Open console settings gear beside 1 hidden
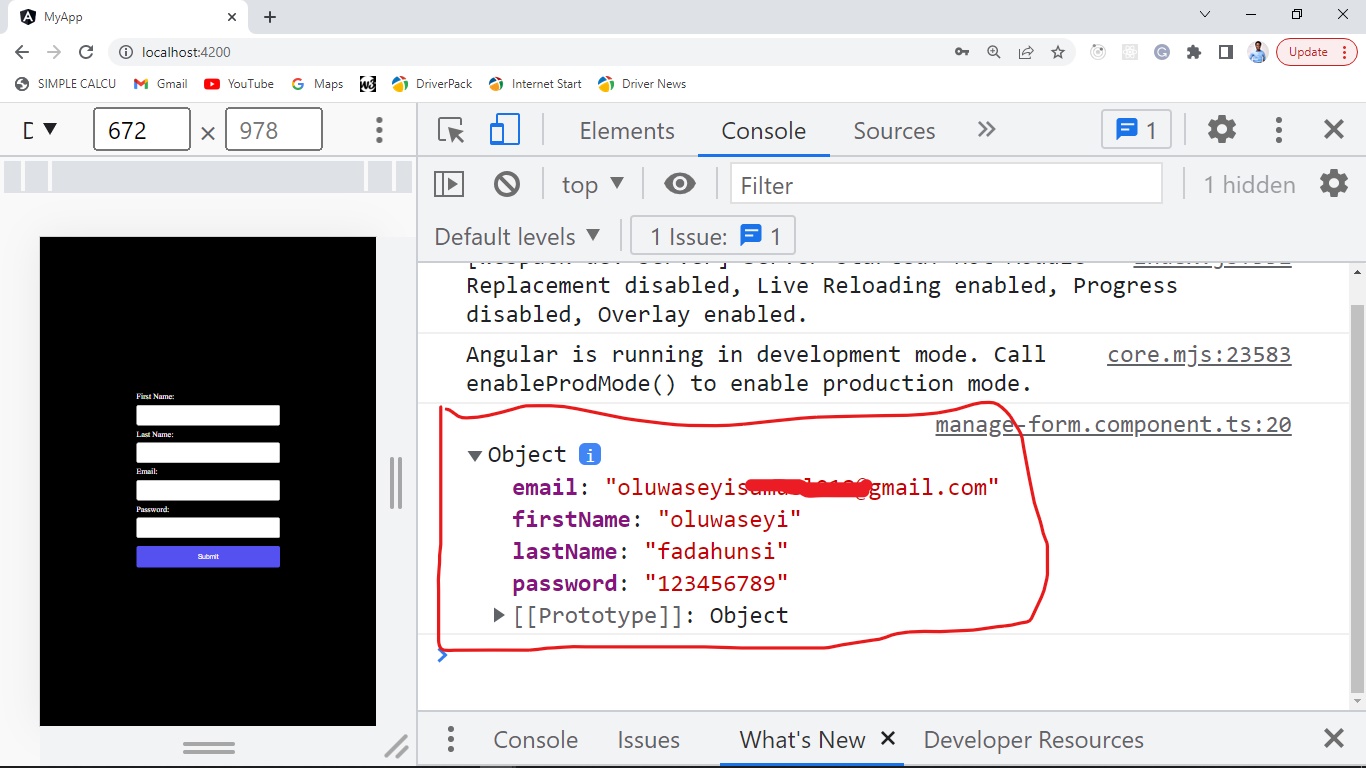1366x768 pixels. (1334, 183)
